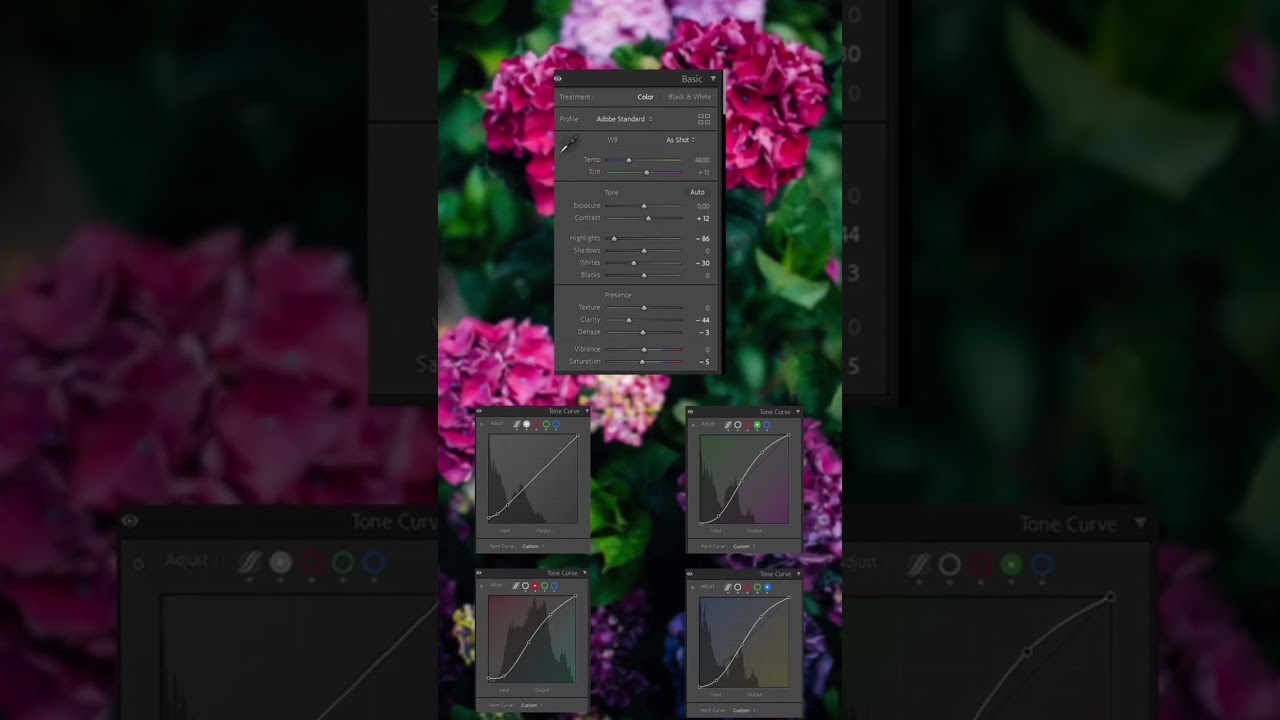The image size is (1280, 720).
Task: Click the Temp value 4800
Action: tap(702, 160)
